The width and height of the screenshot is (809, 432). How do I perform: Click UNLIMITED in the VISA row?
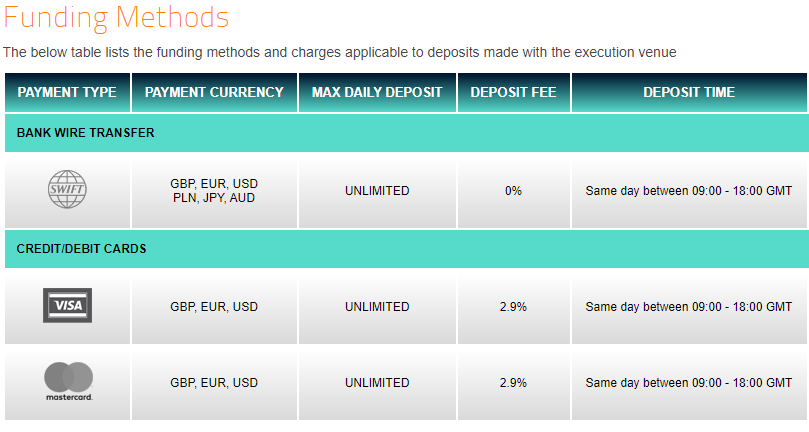point(377,307)
